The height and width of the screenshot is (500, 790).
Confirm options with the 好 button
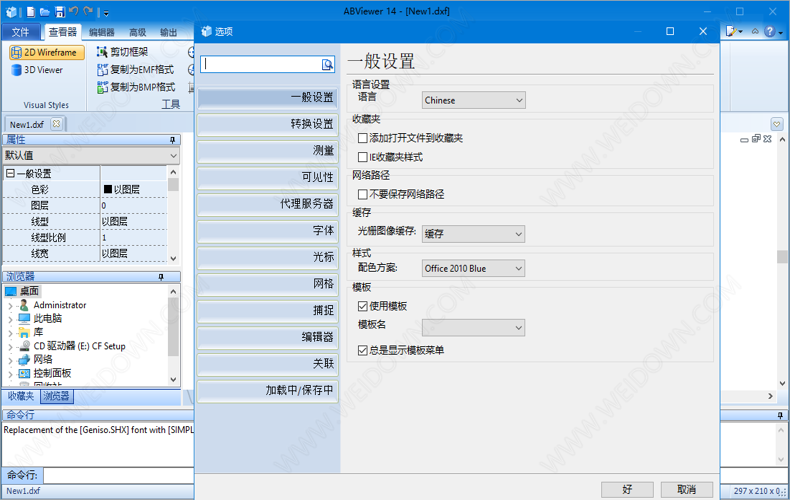[x=627, y=489]
